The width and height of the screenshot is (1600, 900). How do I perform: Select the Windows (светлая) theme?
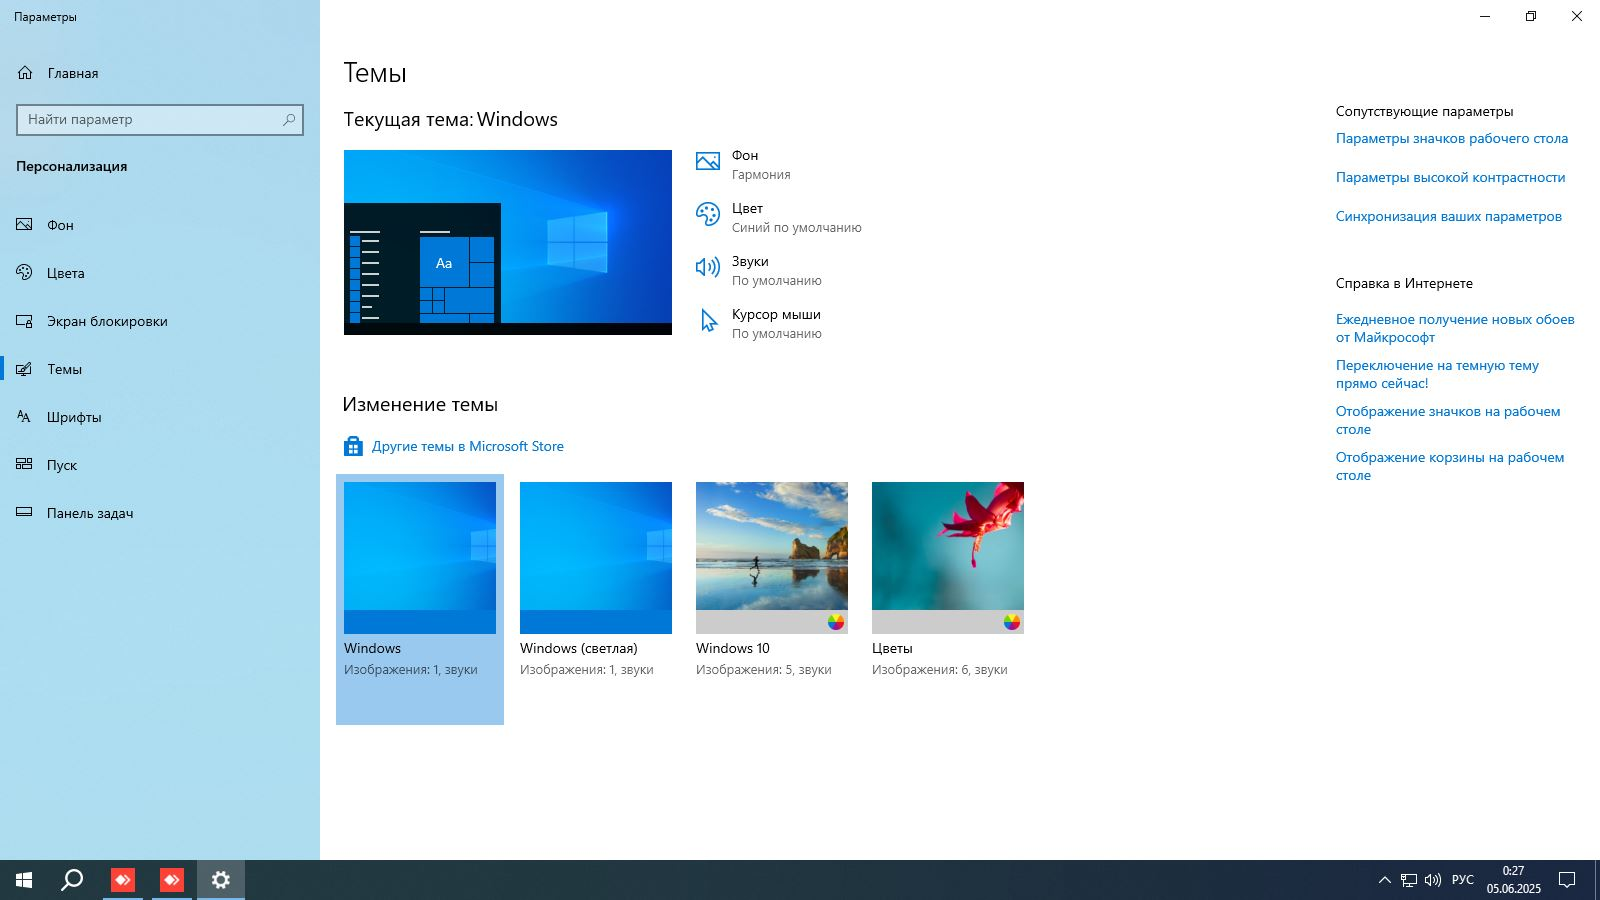(596, 558)
